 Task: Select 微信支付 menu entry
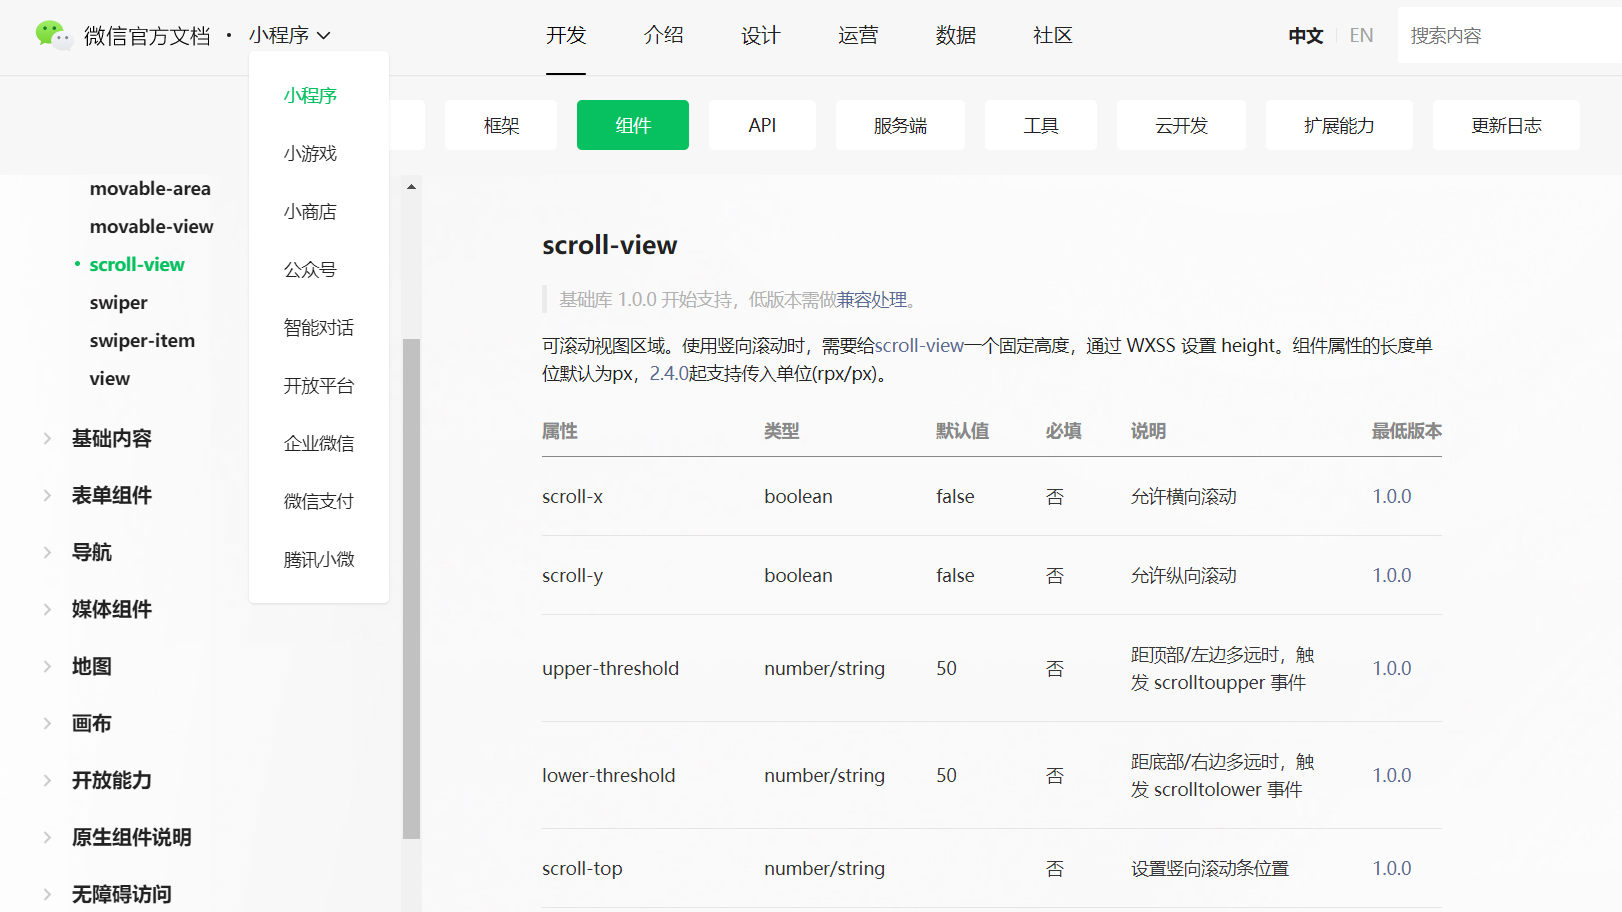318,502
